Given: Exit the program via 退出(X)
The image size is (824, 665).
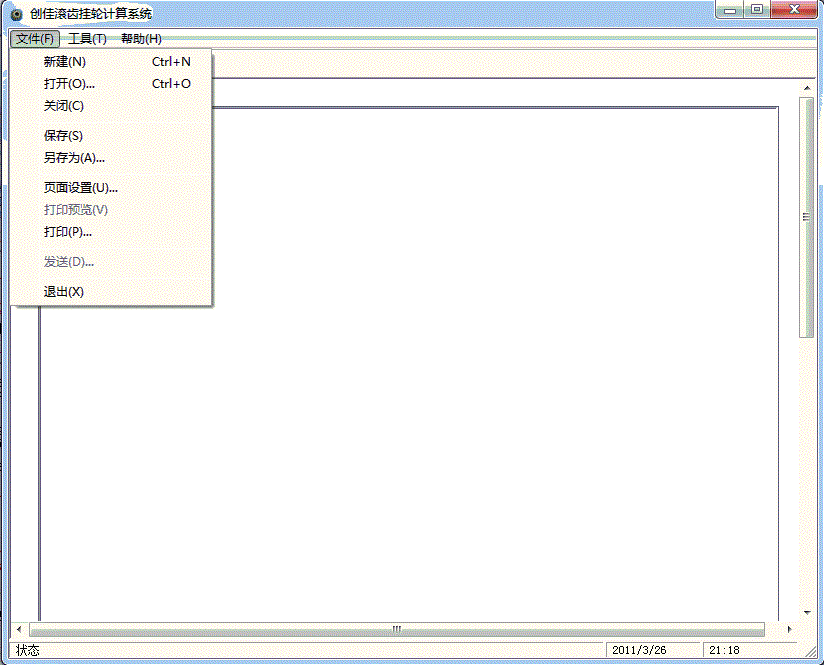Looking at the screenshot, I should [x=64, y=292].
